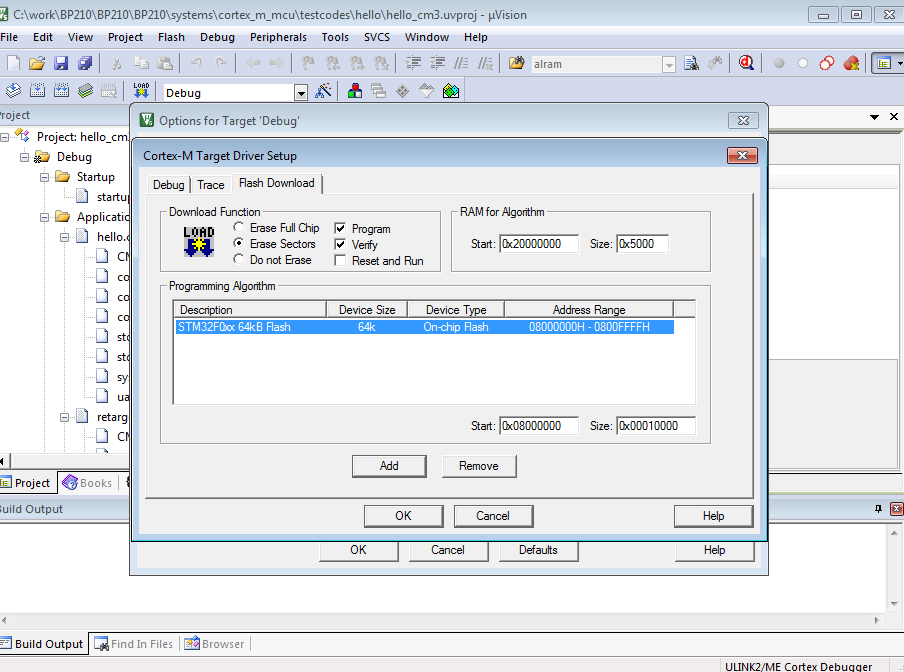Click the Rebuild all target files icon
Viewport: 904px width, 672px height.
coord(61,90)
